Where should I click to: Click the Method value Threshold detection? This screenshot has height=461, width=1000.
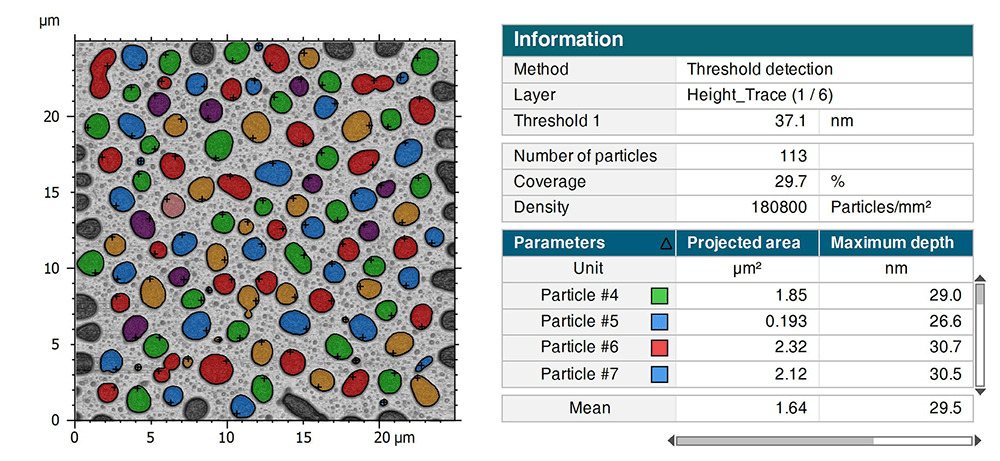tap(760, 69)
